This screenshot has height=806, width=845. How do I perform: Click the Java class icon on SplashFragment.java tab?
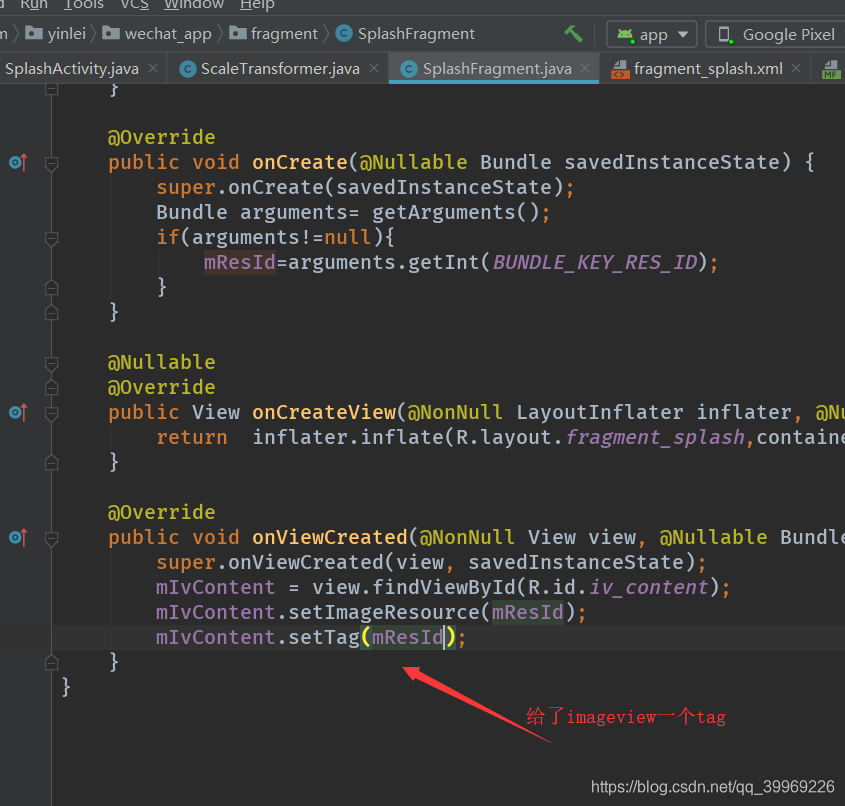point(409,69)
